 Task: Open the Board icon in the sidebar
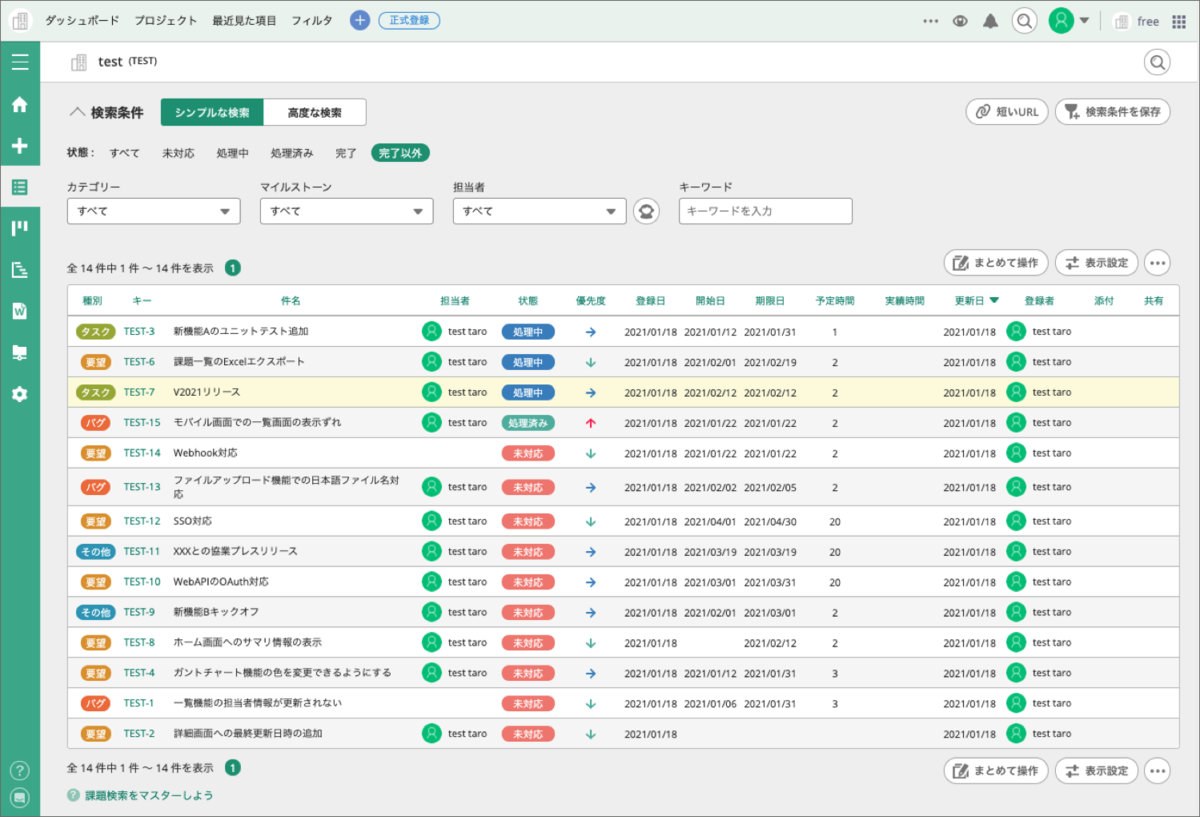19,228
